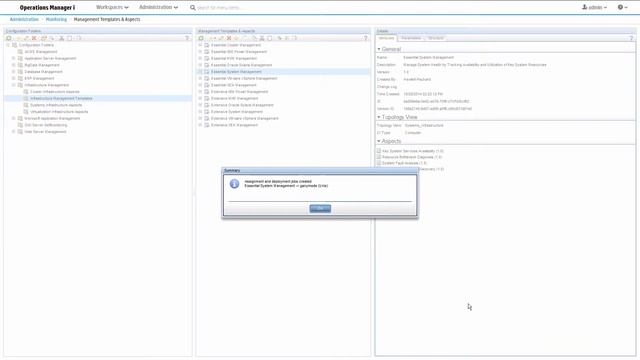This screenshot has height=360, width=640.
Task: Select Virtualization Infrastructure Aspects folder
Action: [59, 111]
